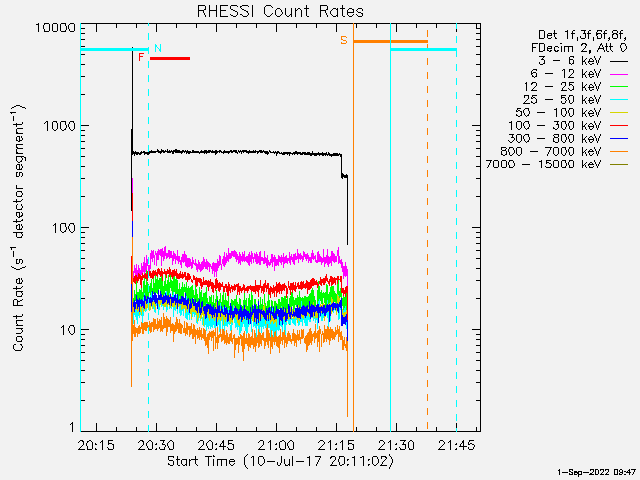Viewport: 640px width, 480px height.
Task: Click the red flare interval bar
Action: click(170, 59)
